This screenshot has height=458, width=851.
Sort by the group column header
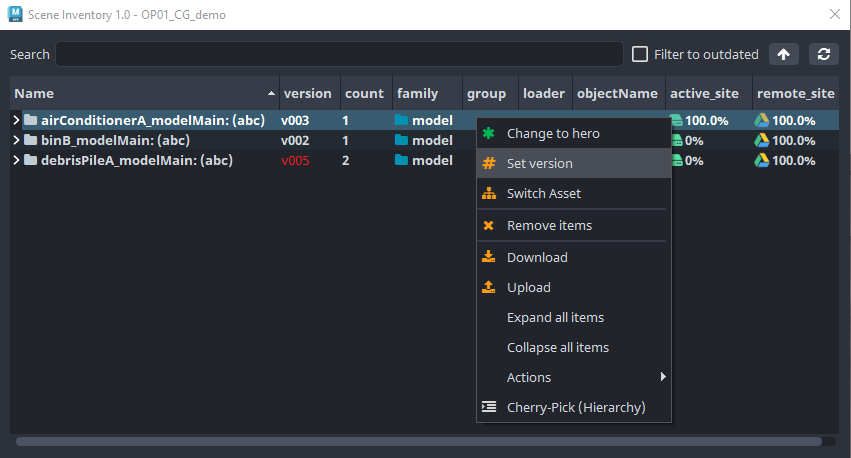(x=490, y=93)
